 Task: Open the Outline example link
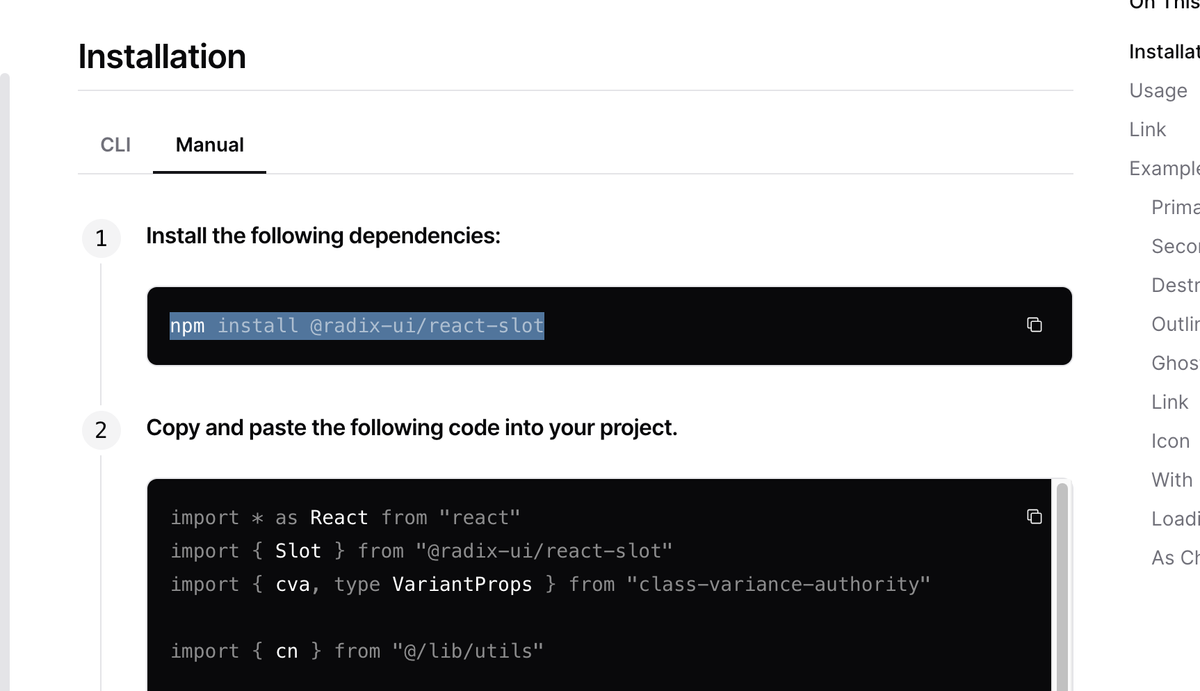pos(1175,324)
